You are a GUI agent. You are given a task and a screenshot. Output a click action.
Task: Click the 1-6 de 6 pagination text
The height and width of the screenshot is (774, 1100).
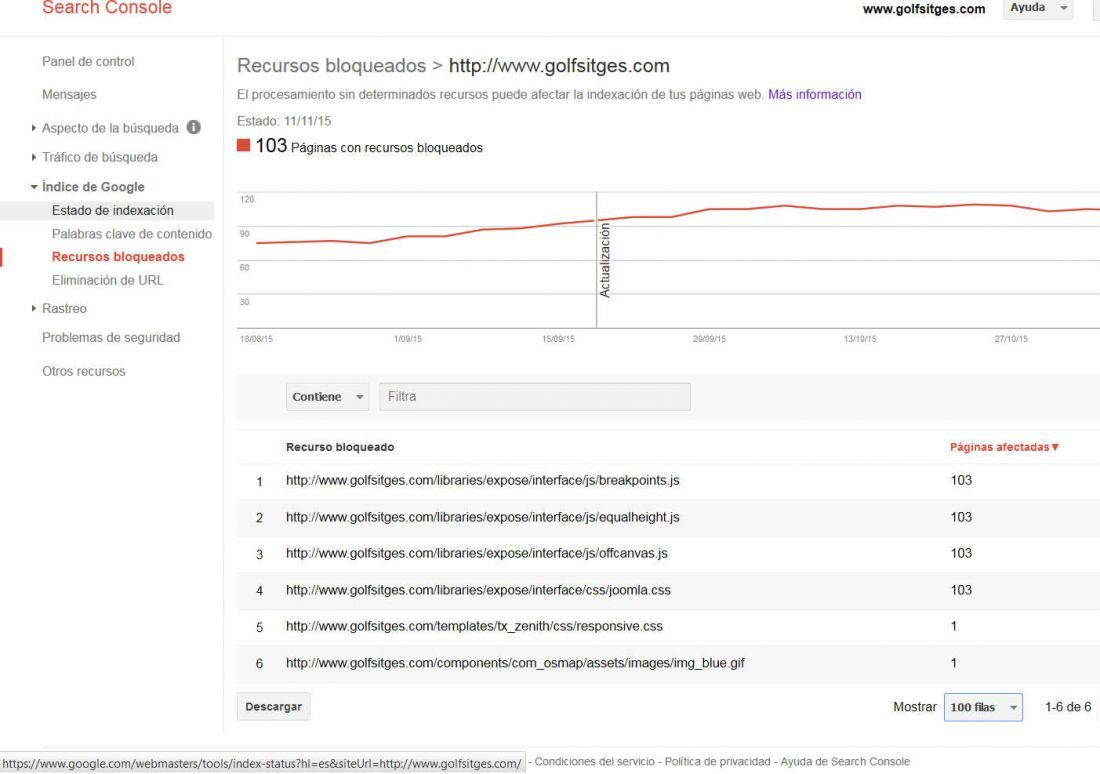(x=1068, y=707)
